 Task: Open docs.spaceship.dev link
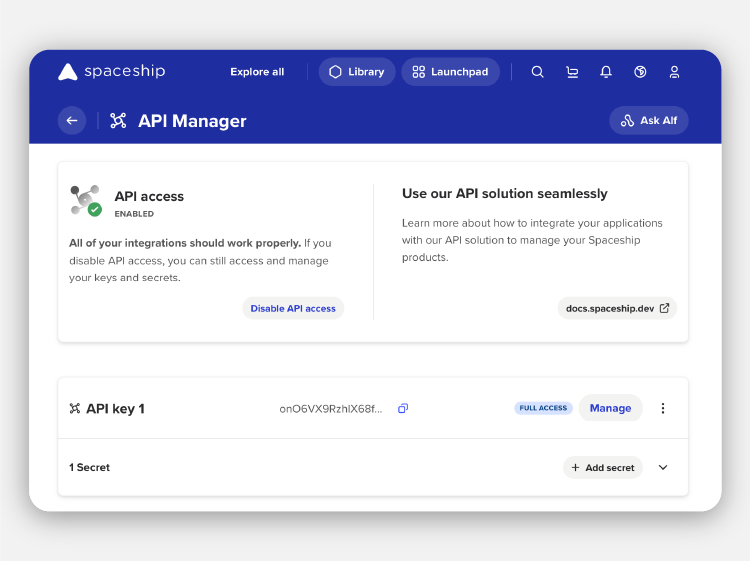coord(617,308)
